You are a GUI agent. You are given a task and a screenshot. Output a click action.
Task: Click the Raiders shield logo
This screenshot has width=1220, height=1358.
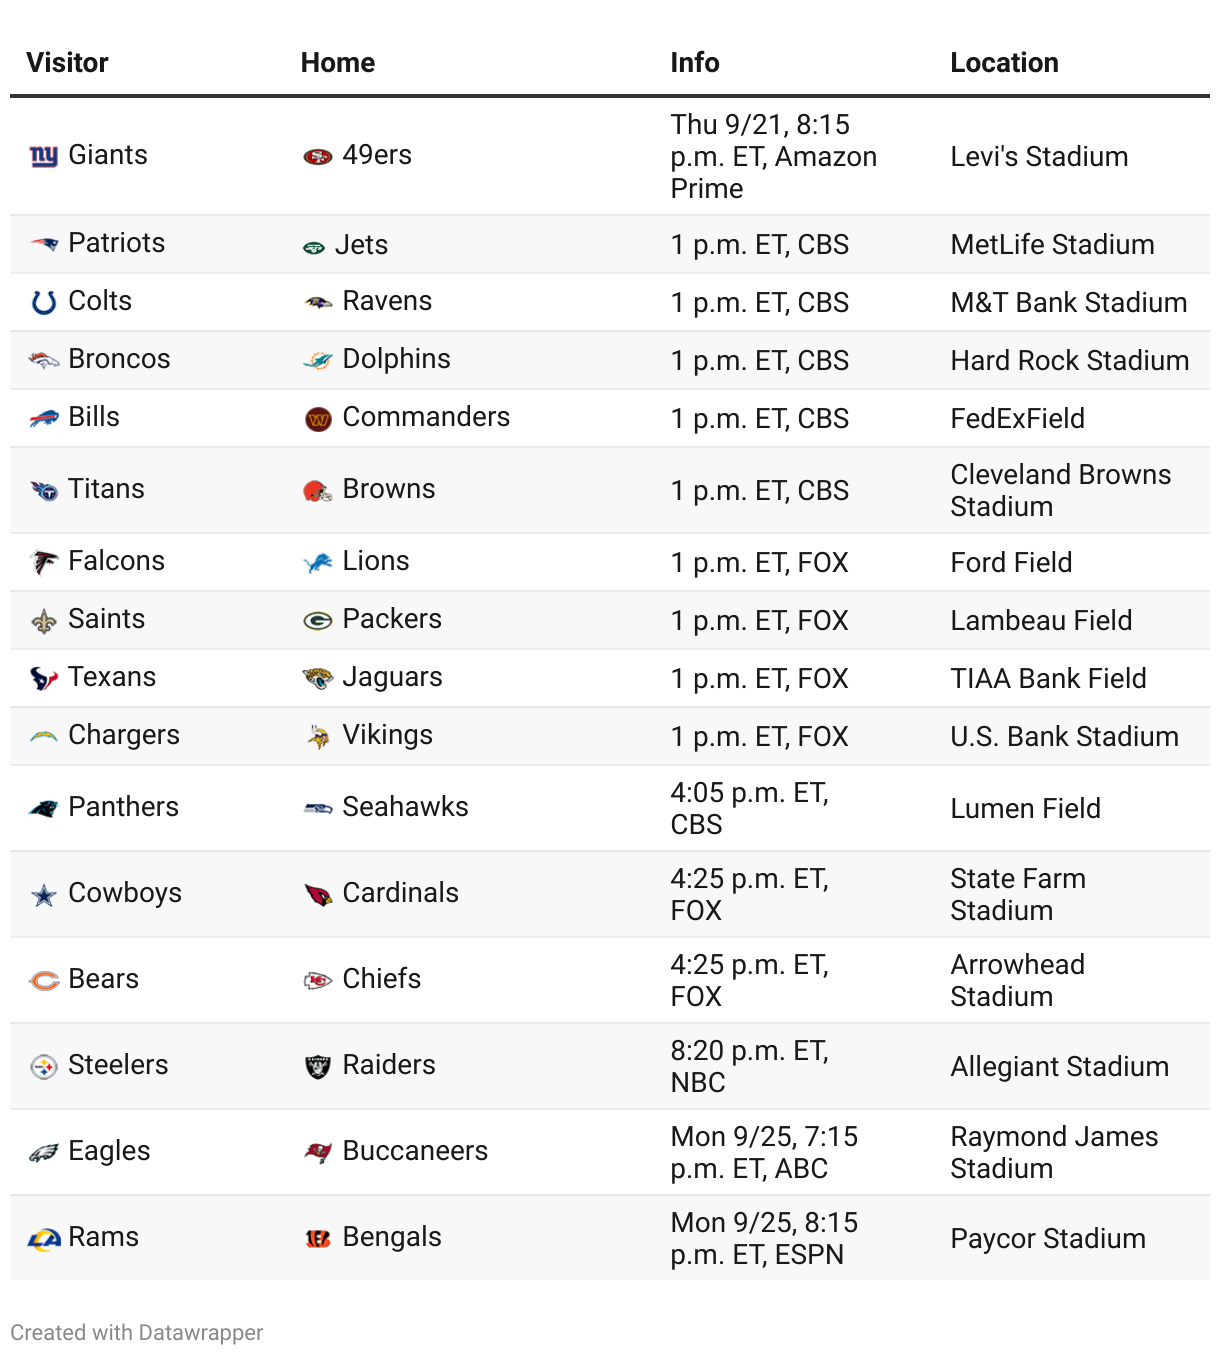tap(318, 1067)
